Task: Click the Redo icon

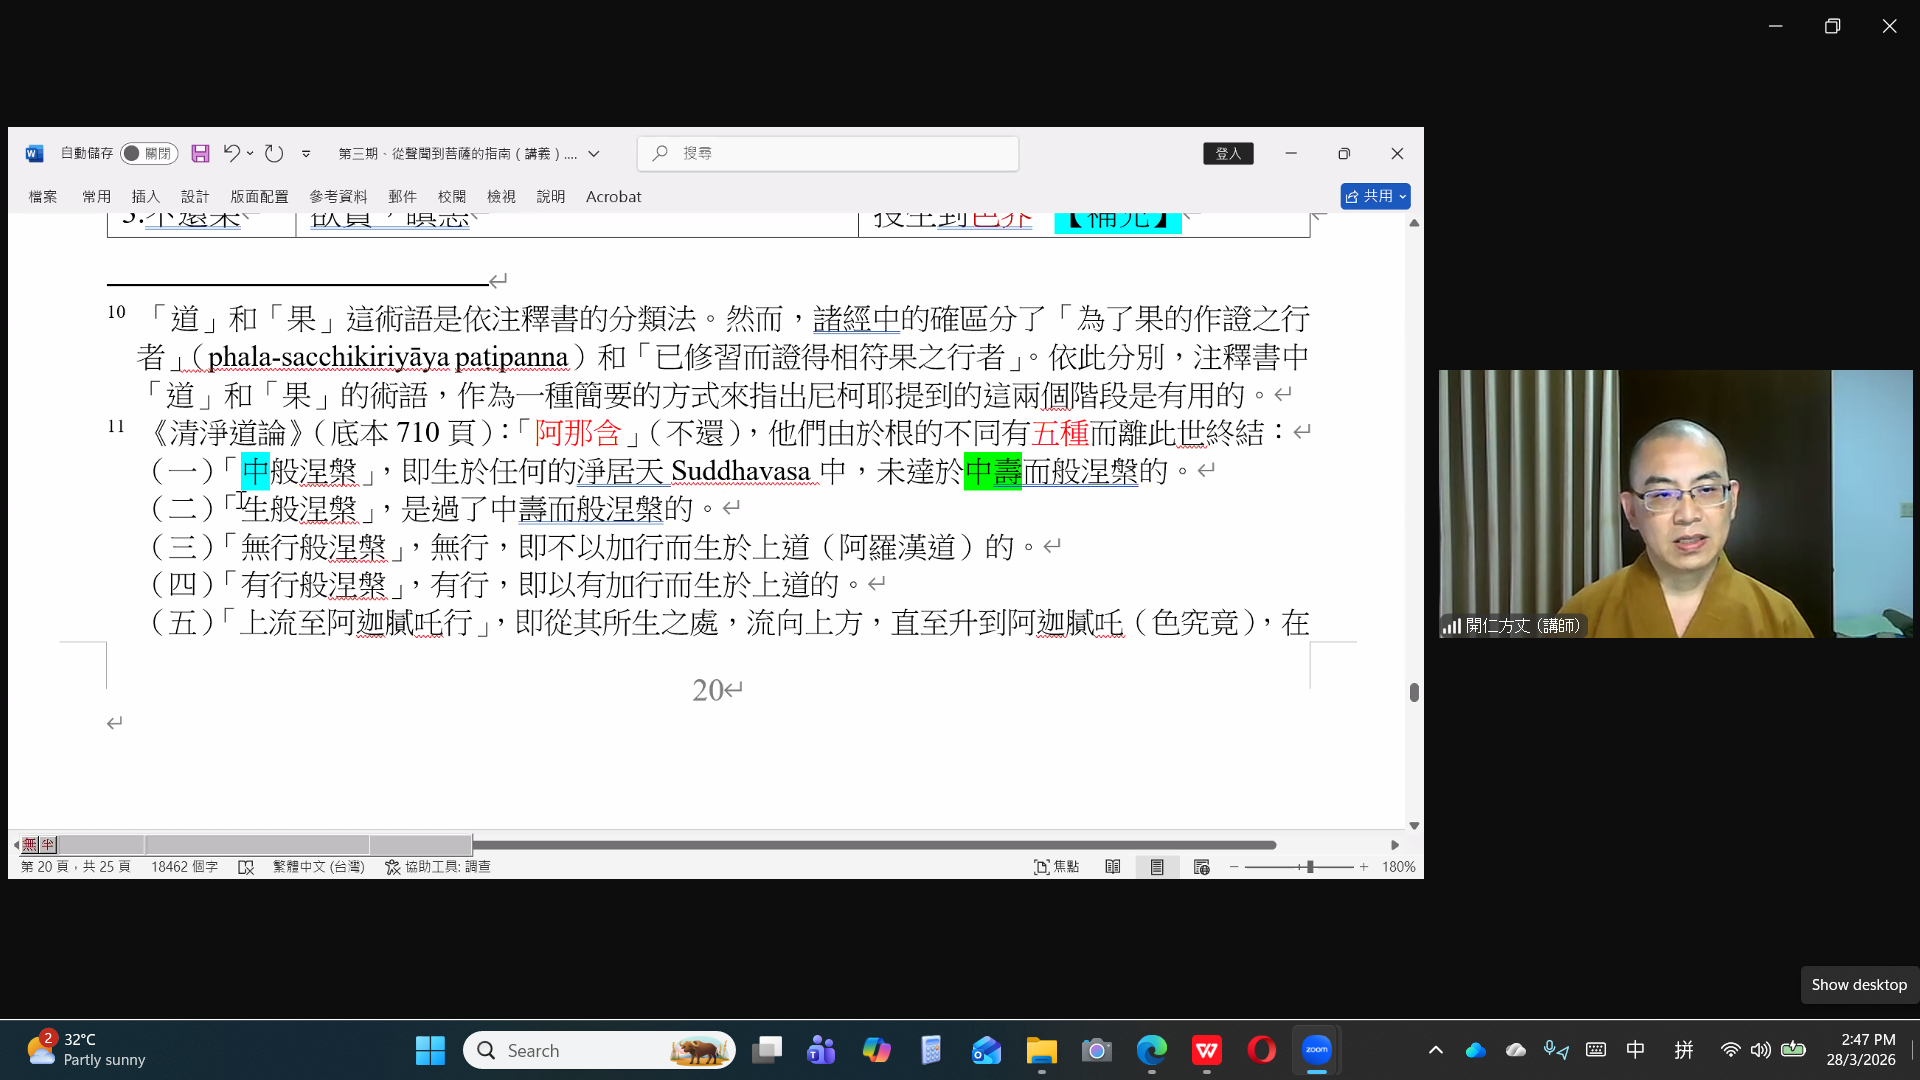Action: pos(274,153)
